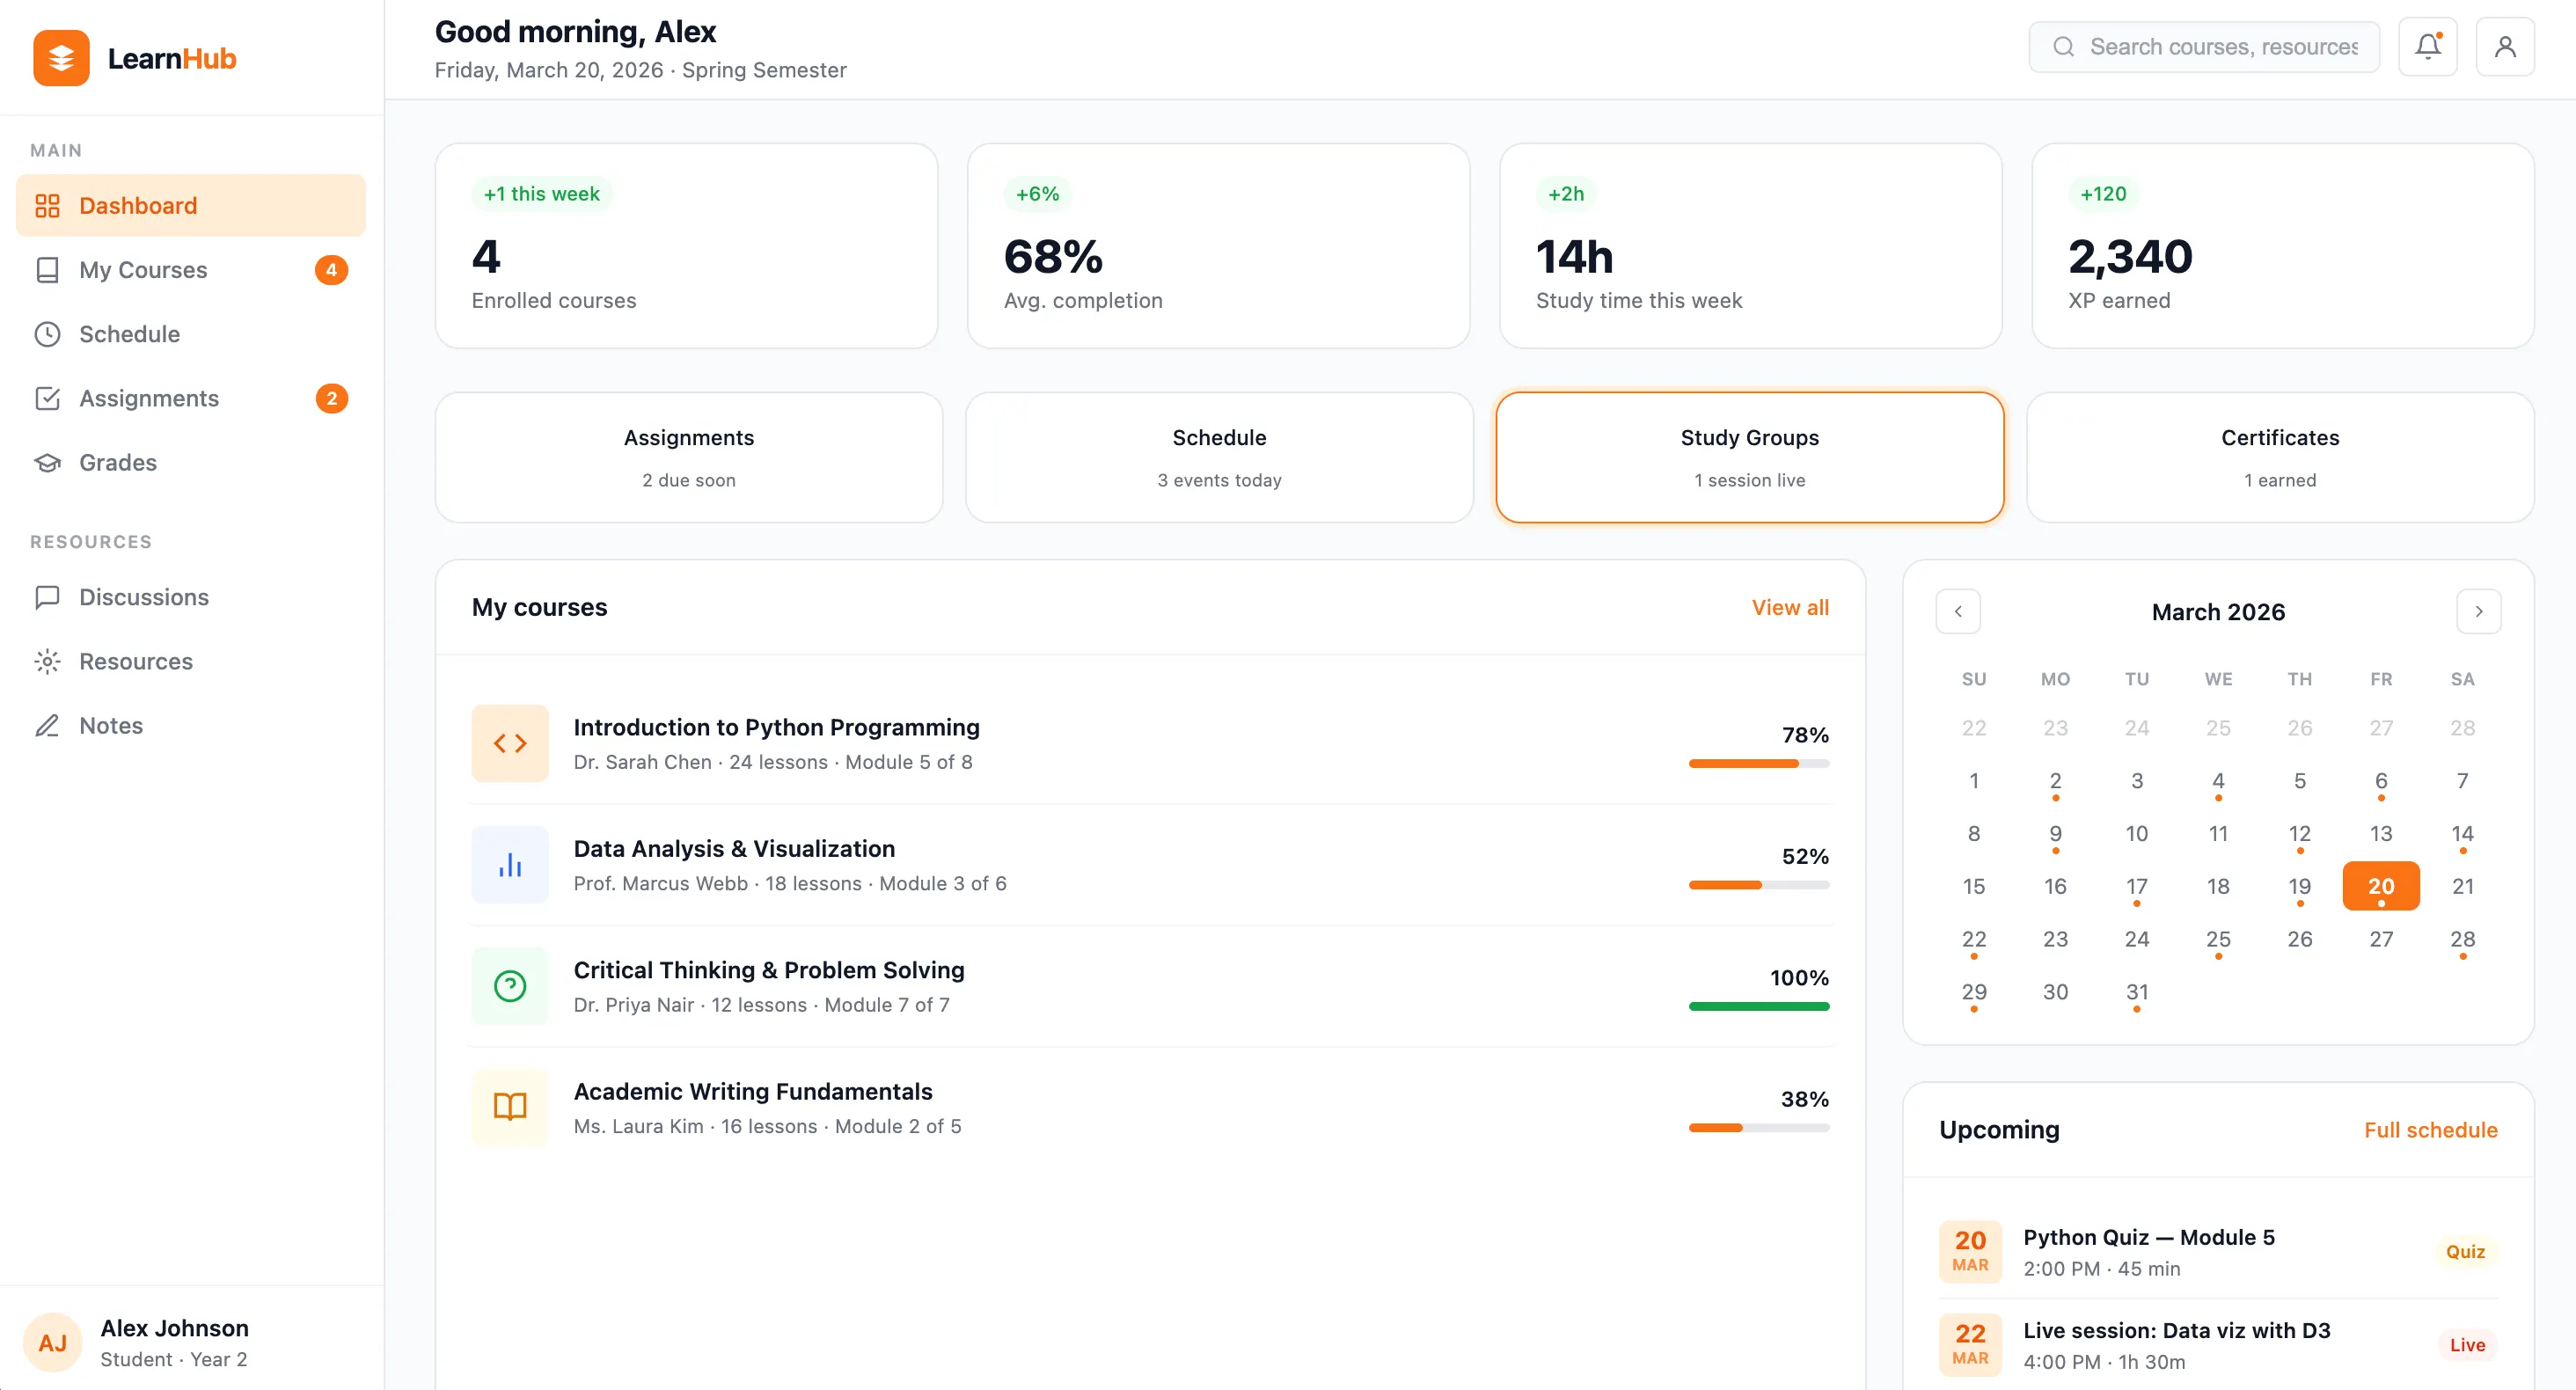Click the My Courses count badge 4
This screenshot has height=1390, width=2576.
(x=331, y=270)
